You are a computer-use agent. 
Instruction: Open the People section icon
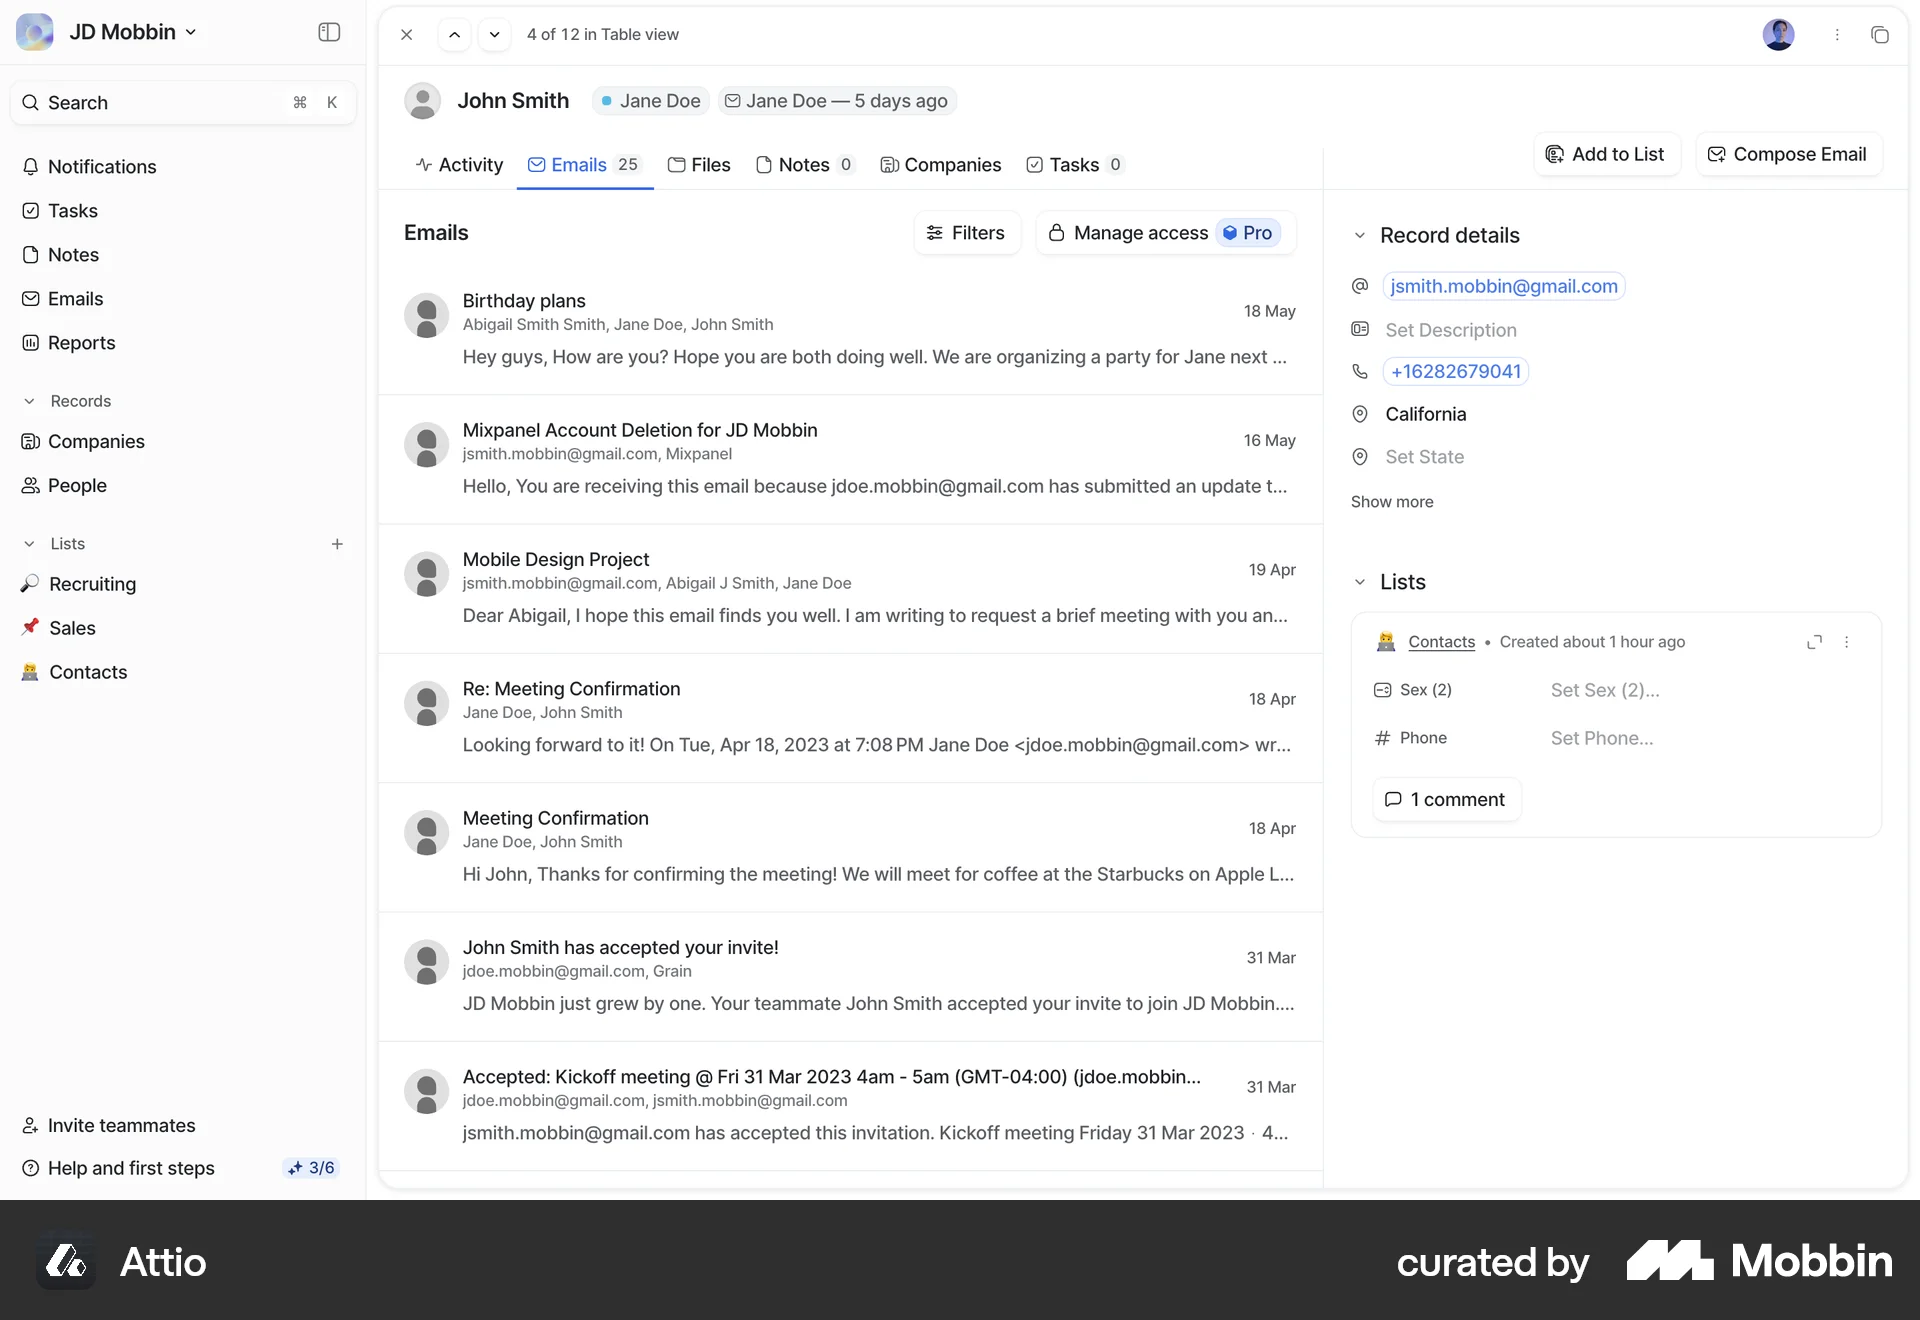(x=31, y=486)
